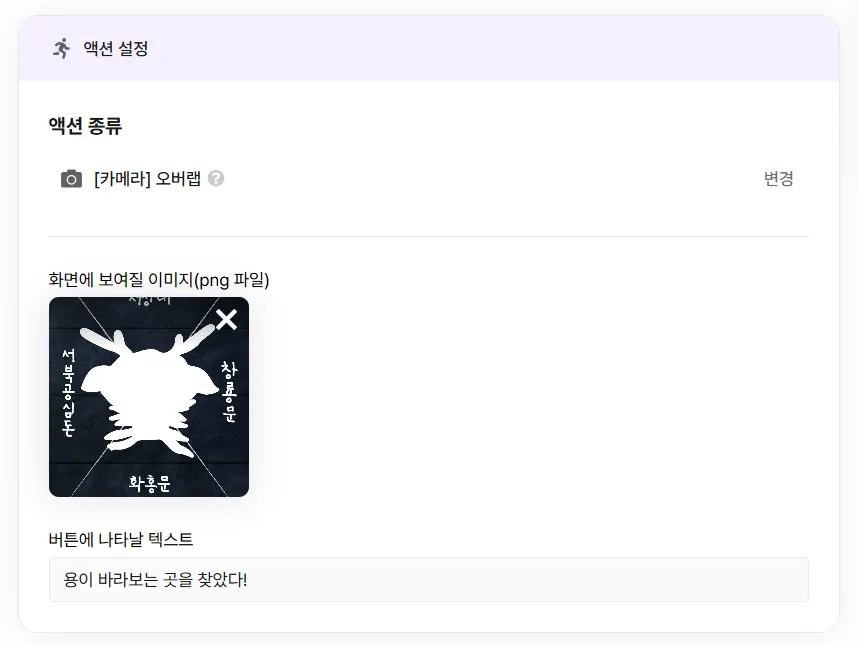Click the dragon's right antler in the image

[194, 338]
